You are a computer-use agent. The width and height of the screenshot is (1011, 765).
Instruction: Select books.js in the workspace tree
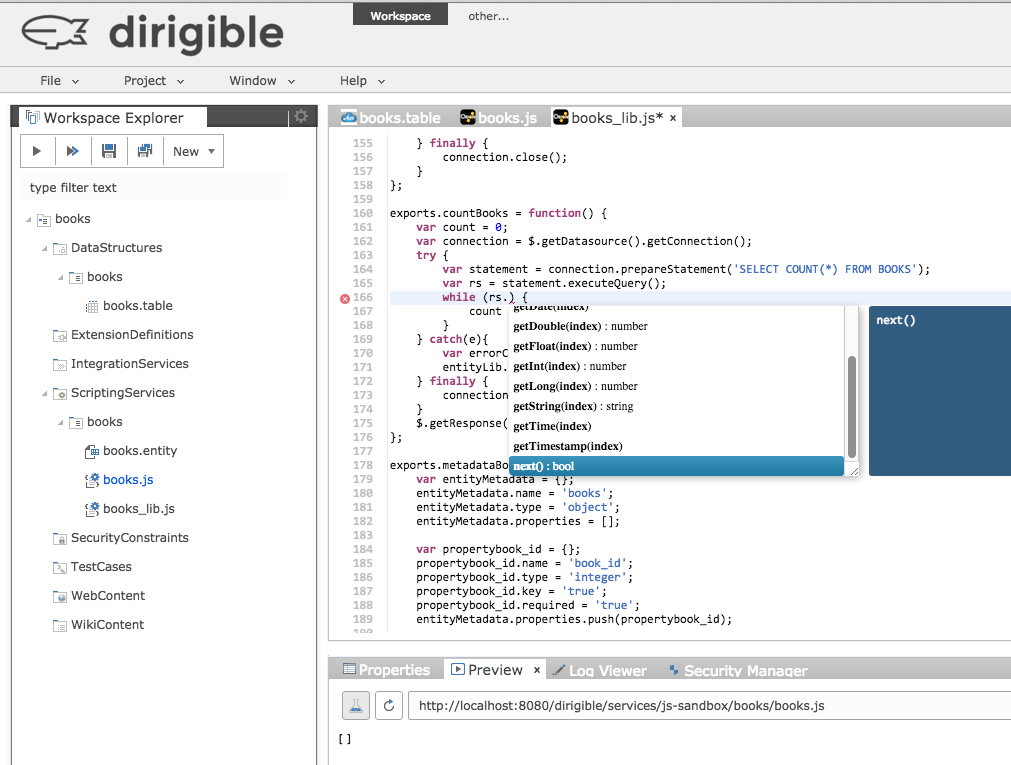pyautogui.click(x=128, y=480)
